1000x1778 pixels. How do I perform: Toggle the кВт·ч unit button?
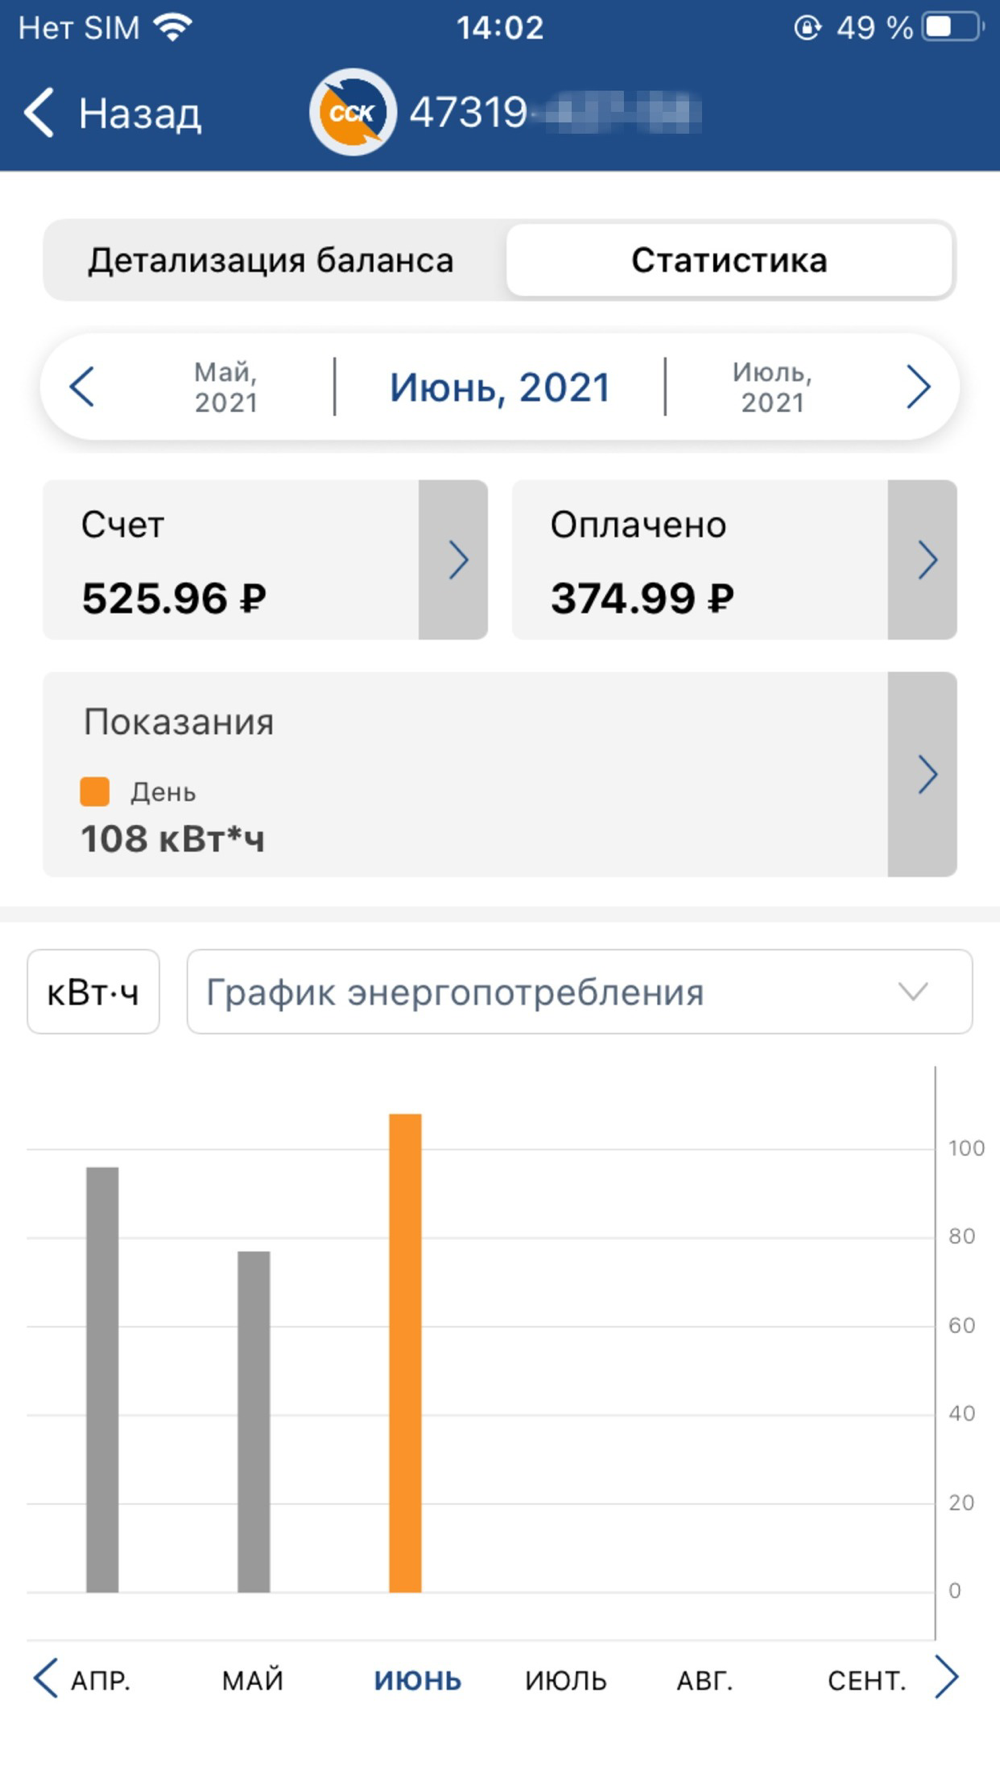click(x=93, y=992)
